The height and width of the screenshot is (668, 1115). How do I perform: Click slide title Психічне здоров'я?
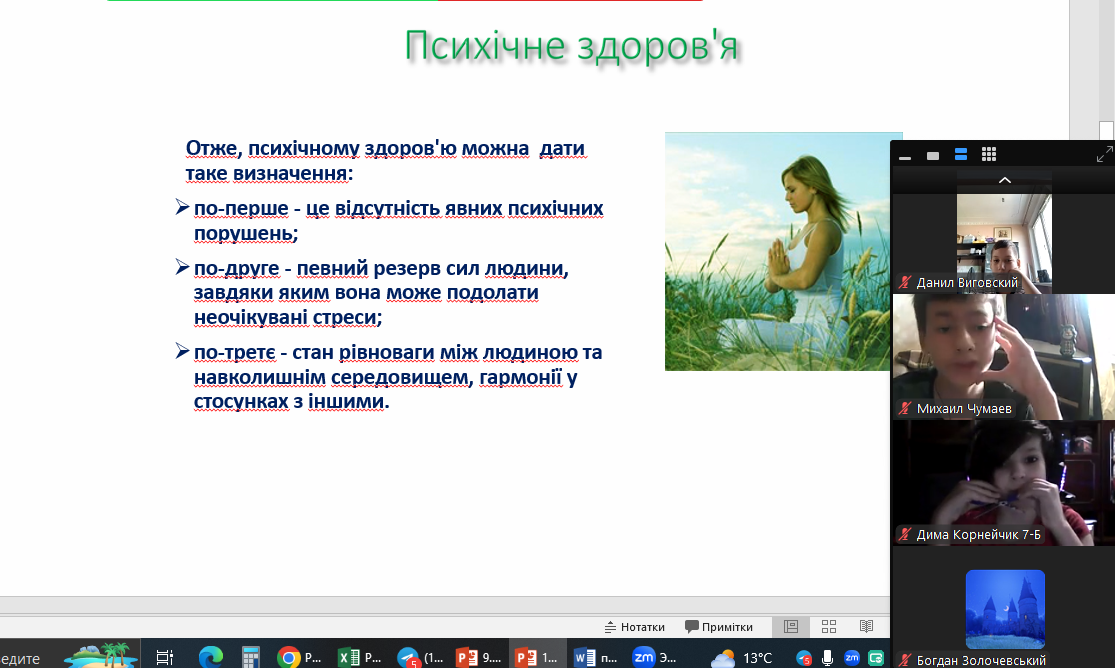click(571, 46)
